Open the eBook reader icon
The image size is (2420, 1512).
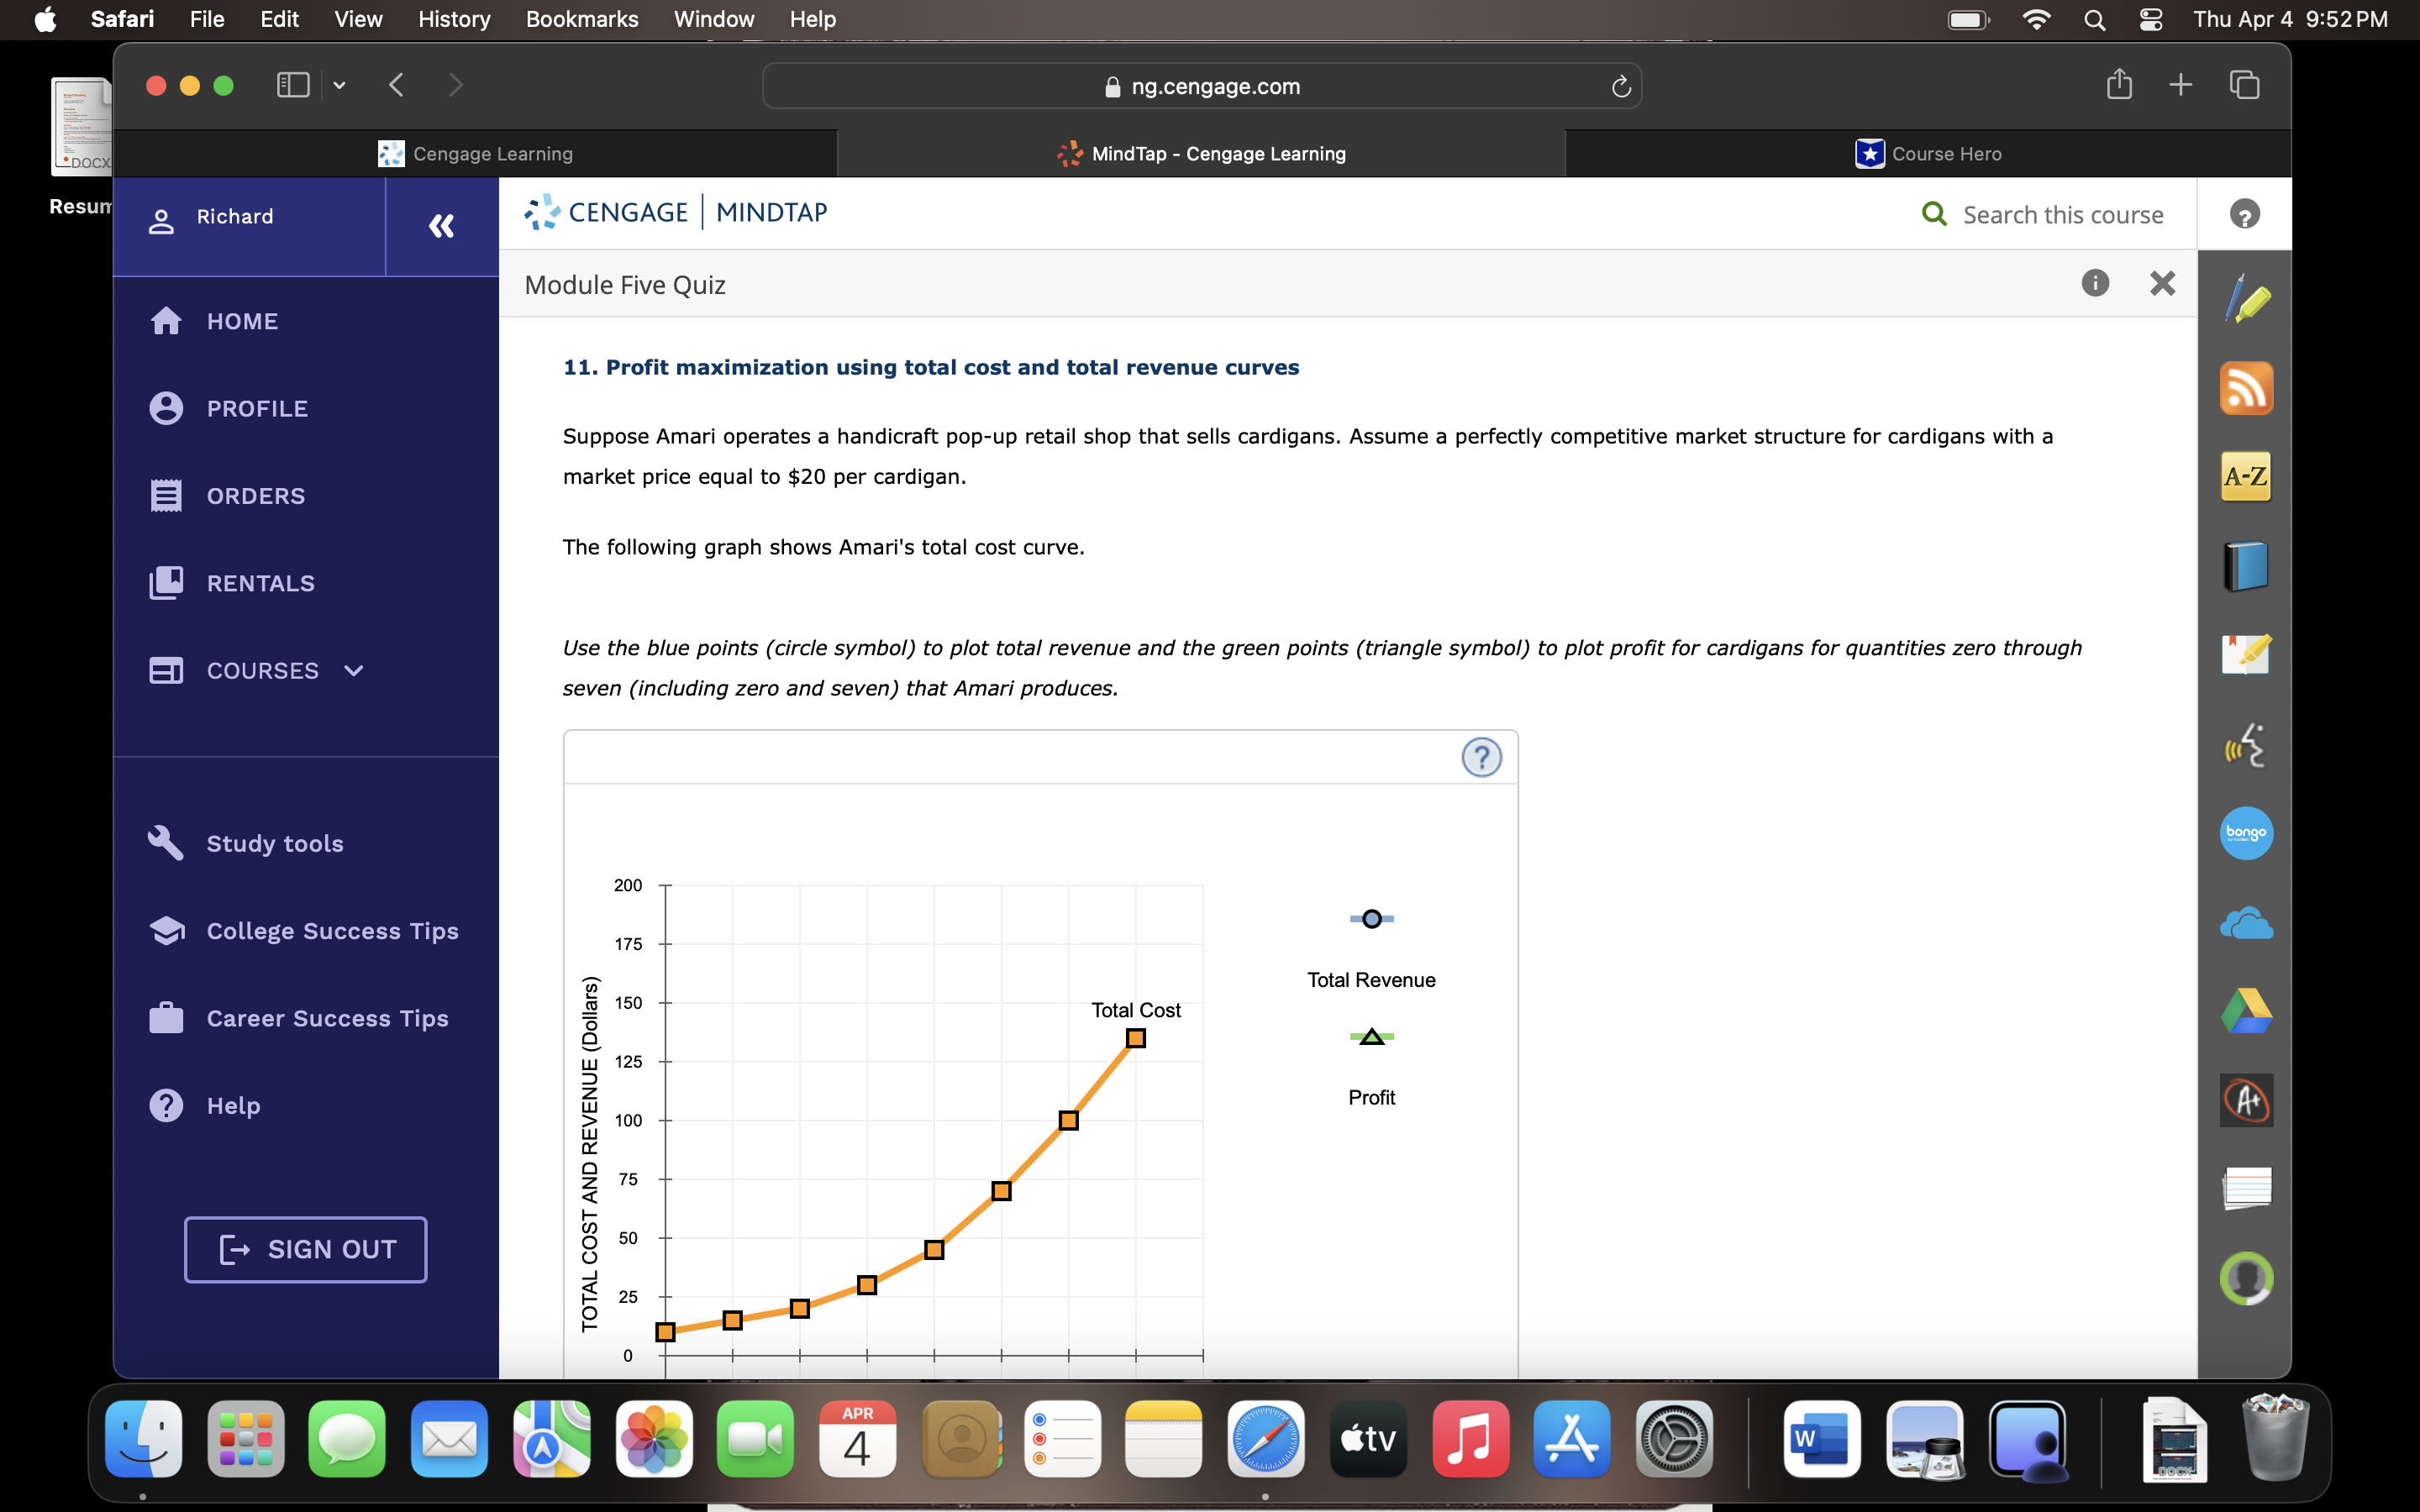2246,565
